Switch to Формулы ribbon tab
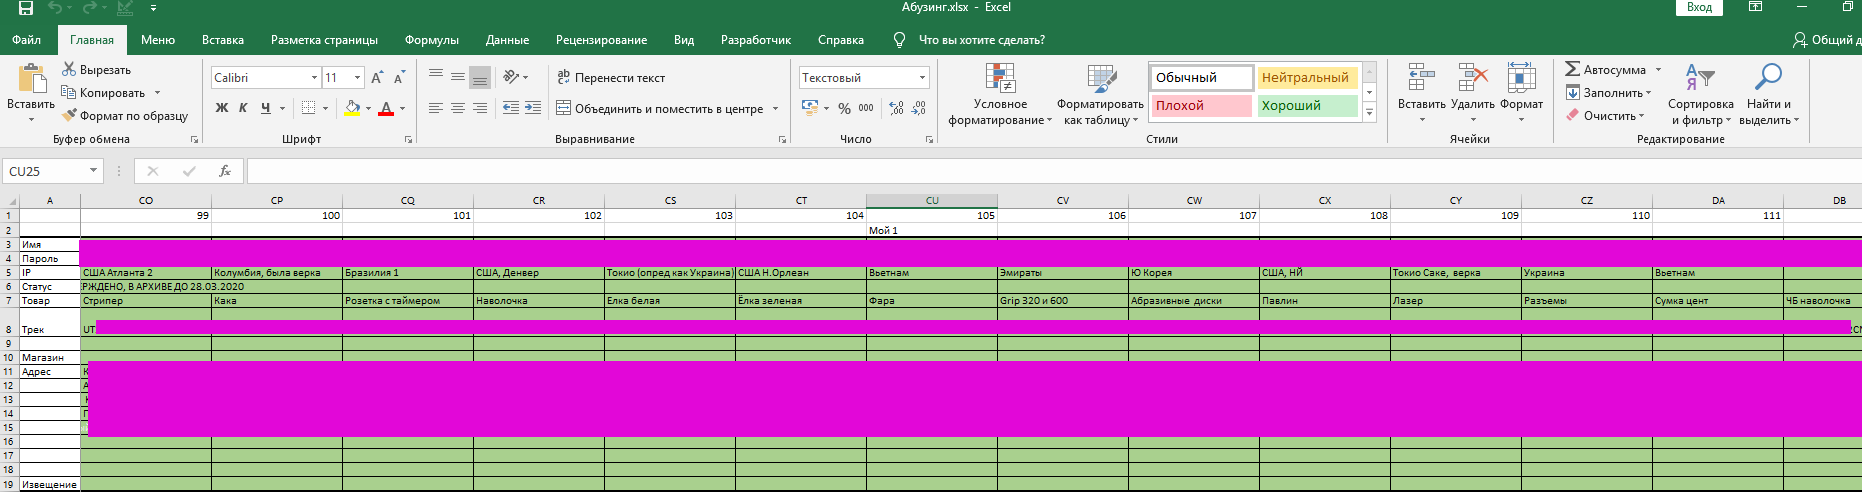This screenshot has height=492, width=1862. click(432, 40)
